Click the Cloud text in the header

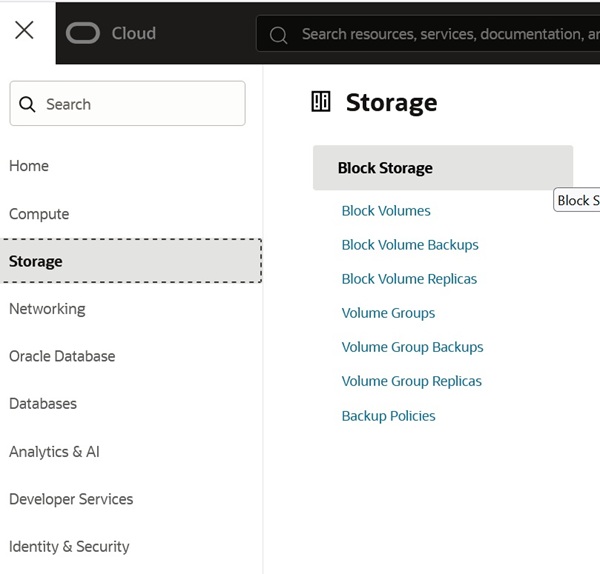coord(134,33)
